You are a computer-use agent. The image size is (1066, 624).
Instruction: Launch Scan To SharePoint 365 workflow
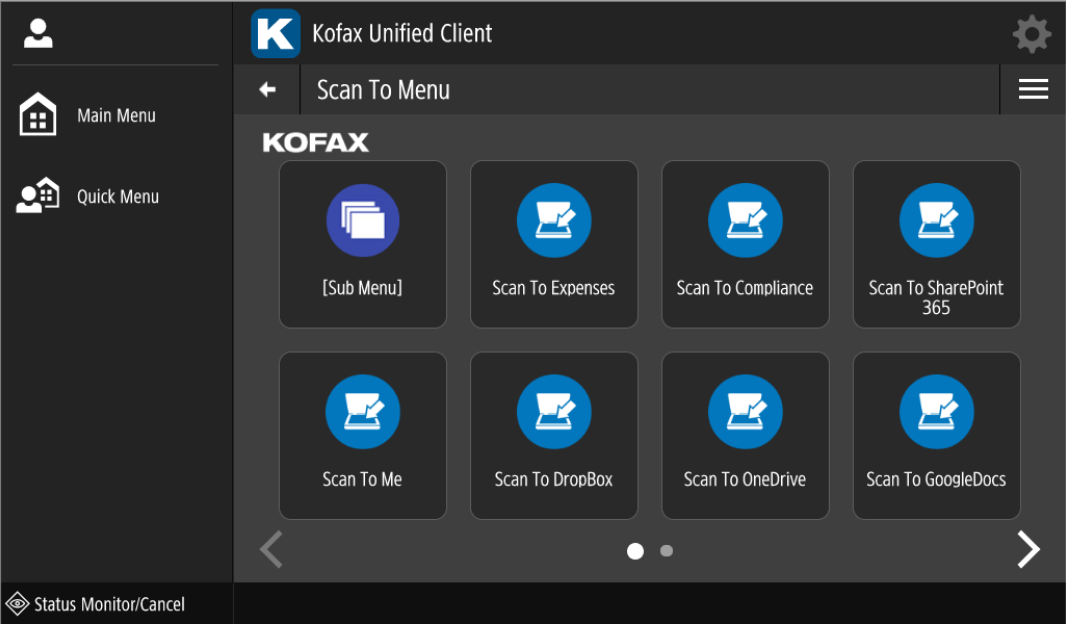tap(936, 222)
